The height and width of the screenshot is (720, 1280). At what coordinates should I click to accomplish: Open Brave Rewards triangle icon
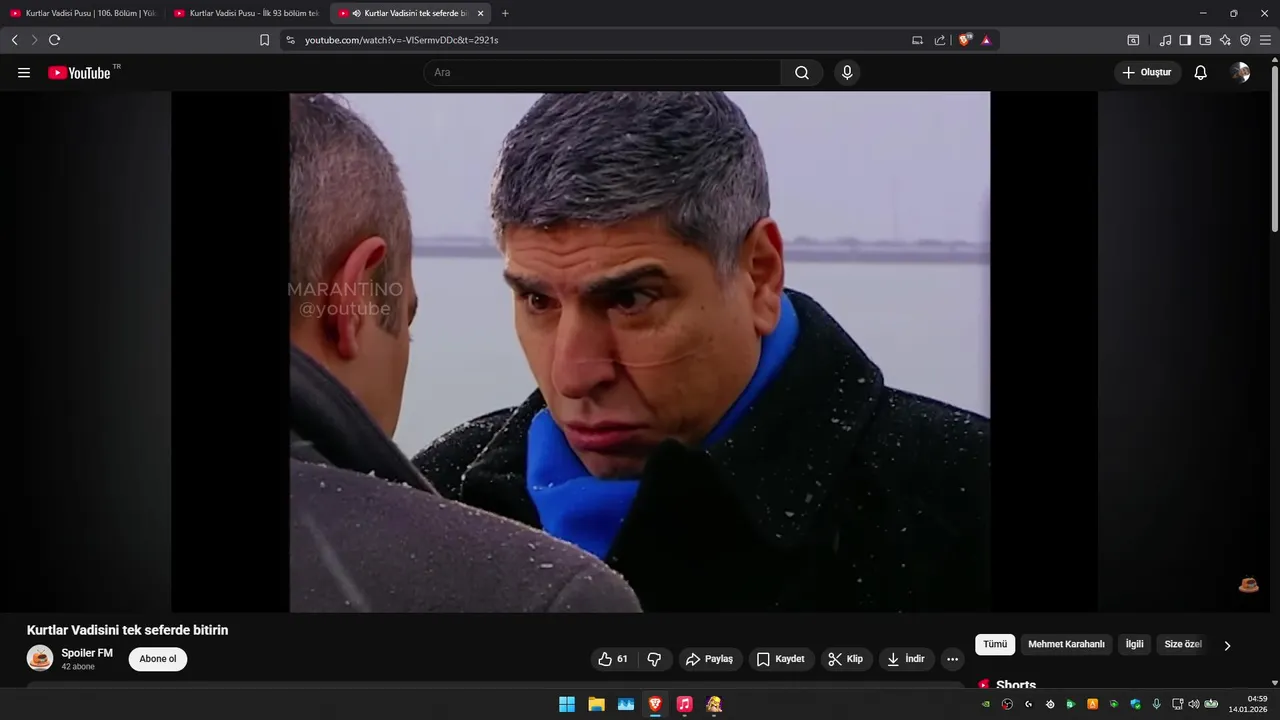click(x=986, y=40)
